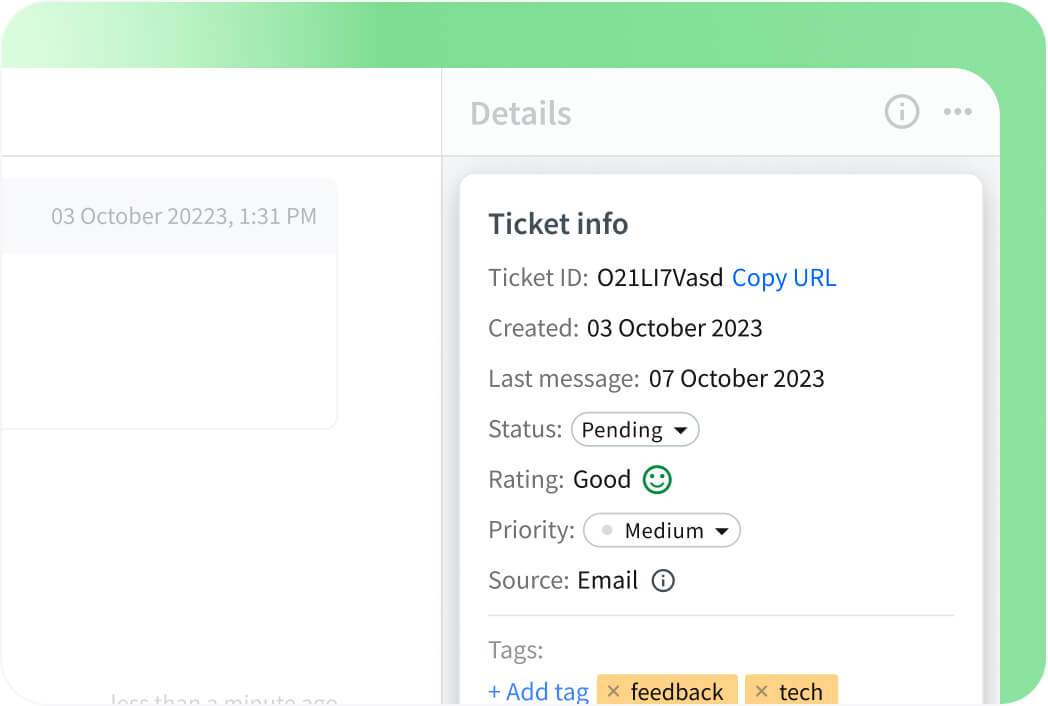Screen dimensions: 1048x706
Task: Click the Ticket info heading
Action: tap(558, 224)
